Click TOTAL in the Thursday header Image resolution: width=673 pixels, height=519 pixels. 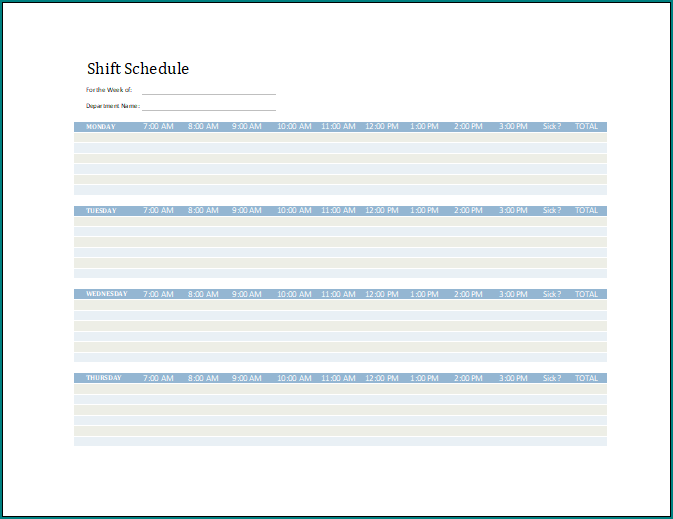click(586, 378)
